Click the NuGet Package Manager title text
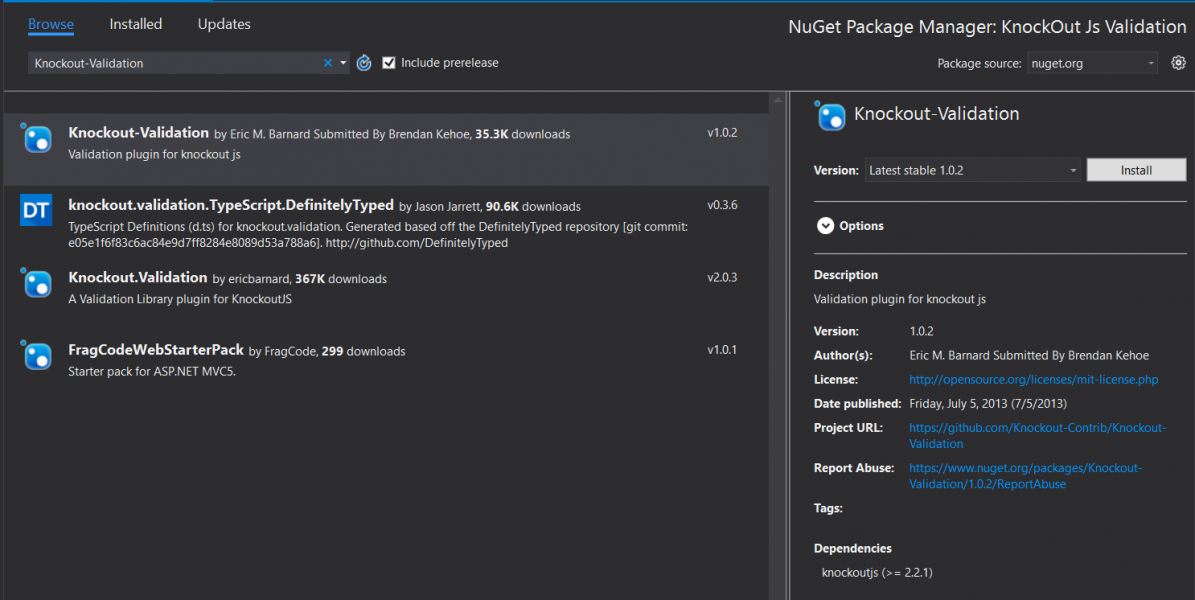The width and height of the screenshot is (1195, 600). pos(987,27)
